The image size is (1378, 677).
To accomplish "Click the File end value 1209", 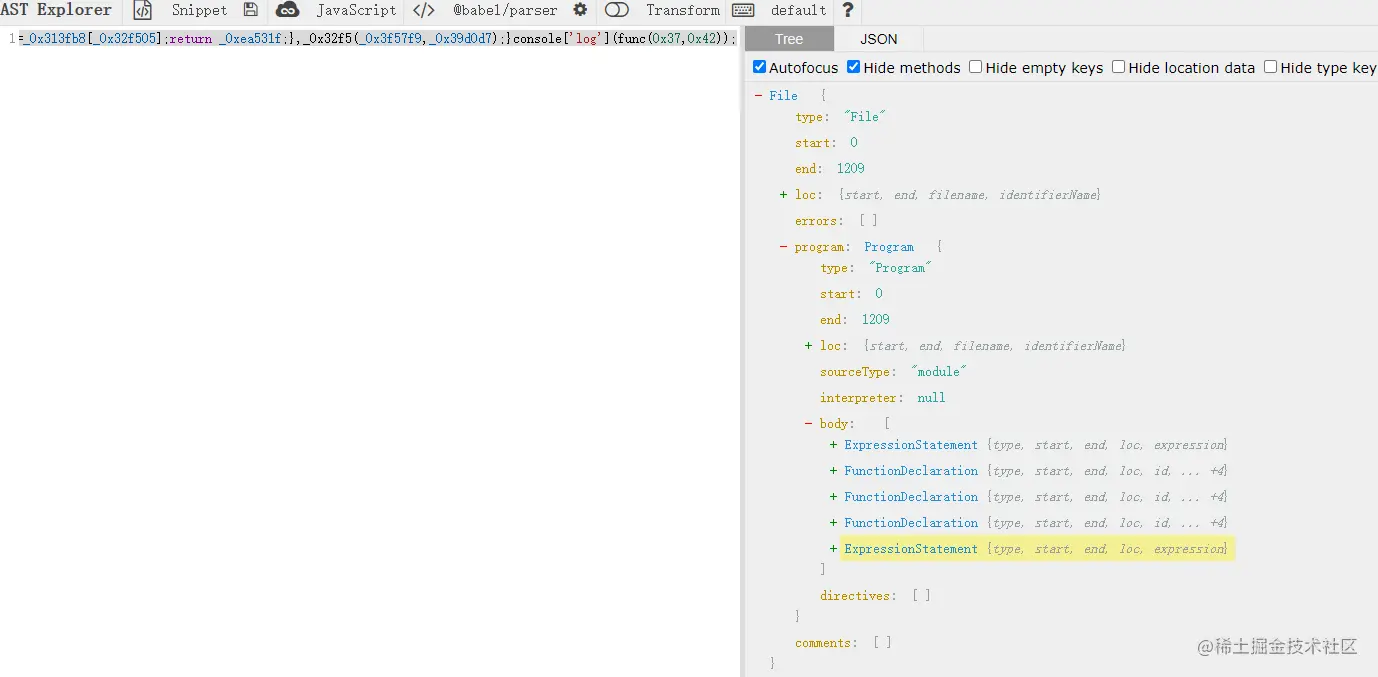I will pyautogui.click(x=851, y=169).
